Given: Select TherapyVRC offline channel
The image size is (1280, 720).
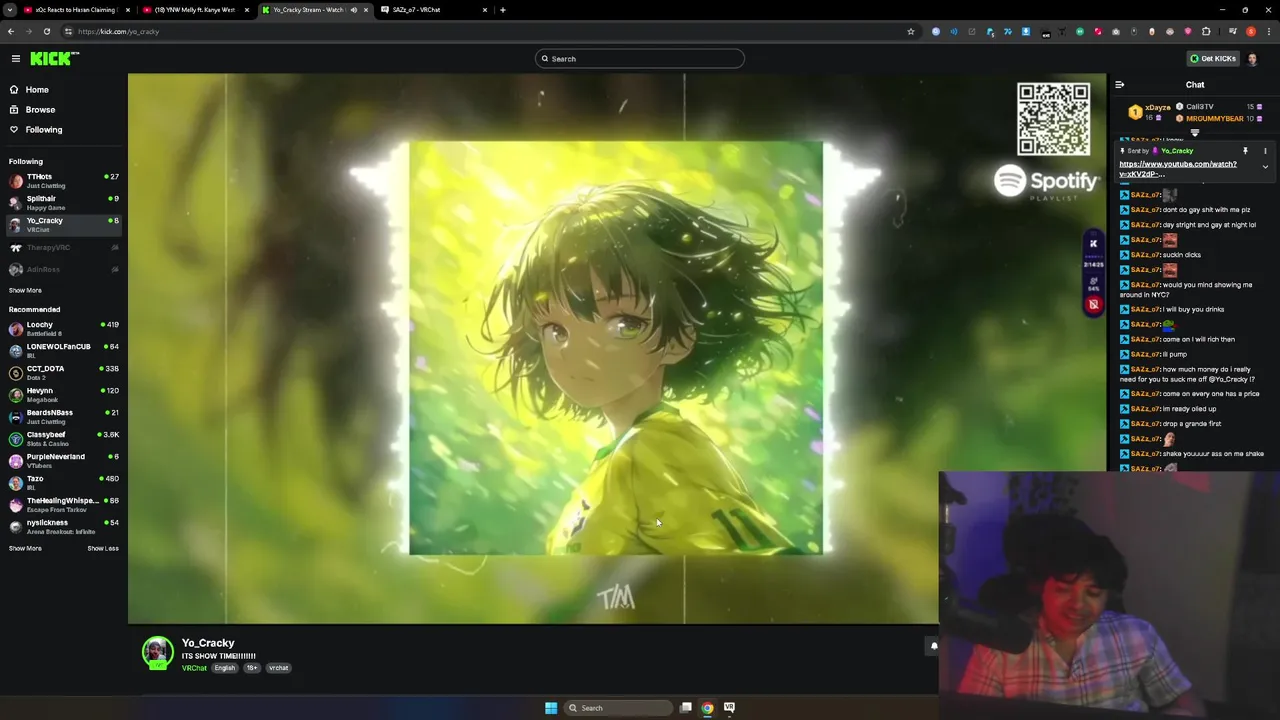Looking at the screenshot, I should pos(63,247).
